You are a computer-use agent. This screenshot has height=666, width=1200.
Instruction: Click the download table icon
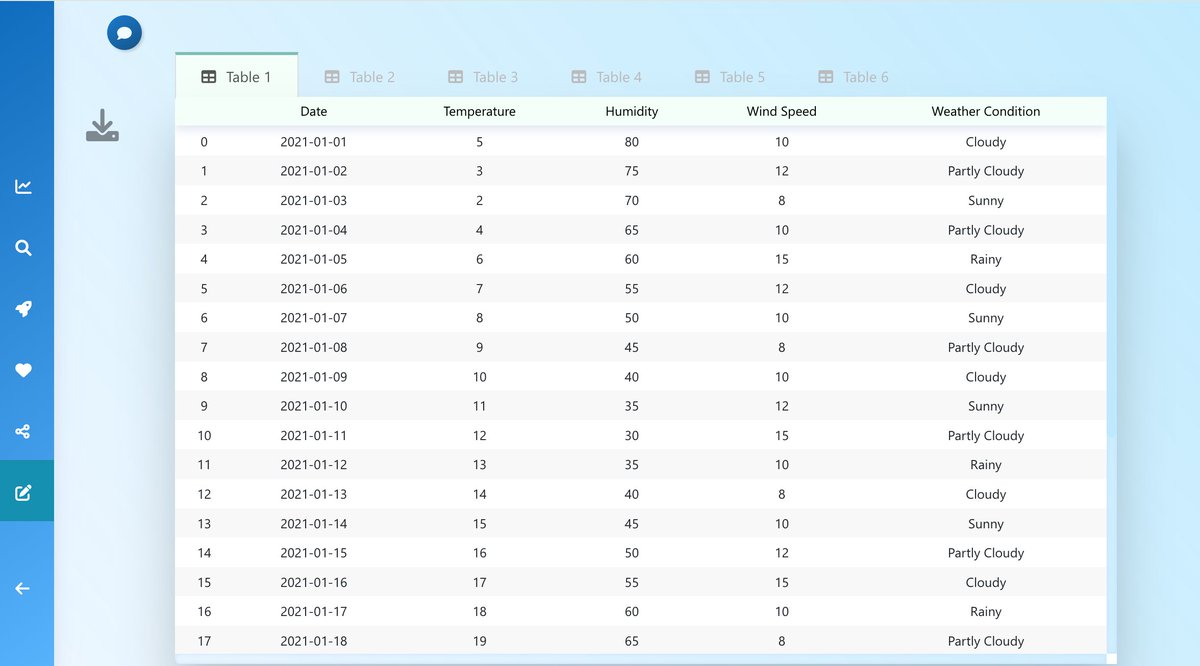click(102, 126)
